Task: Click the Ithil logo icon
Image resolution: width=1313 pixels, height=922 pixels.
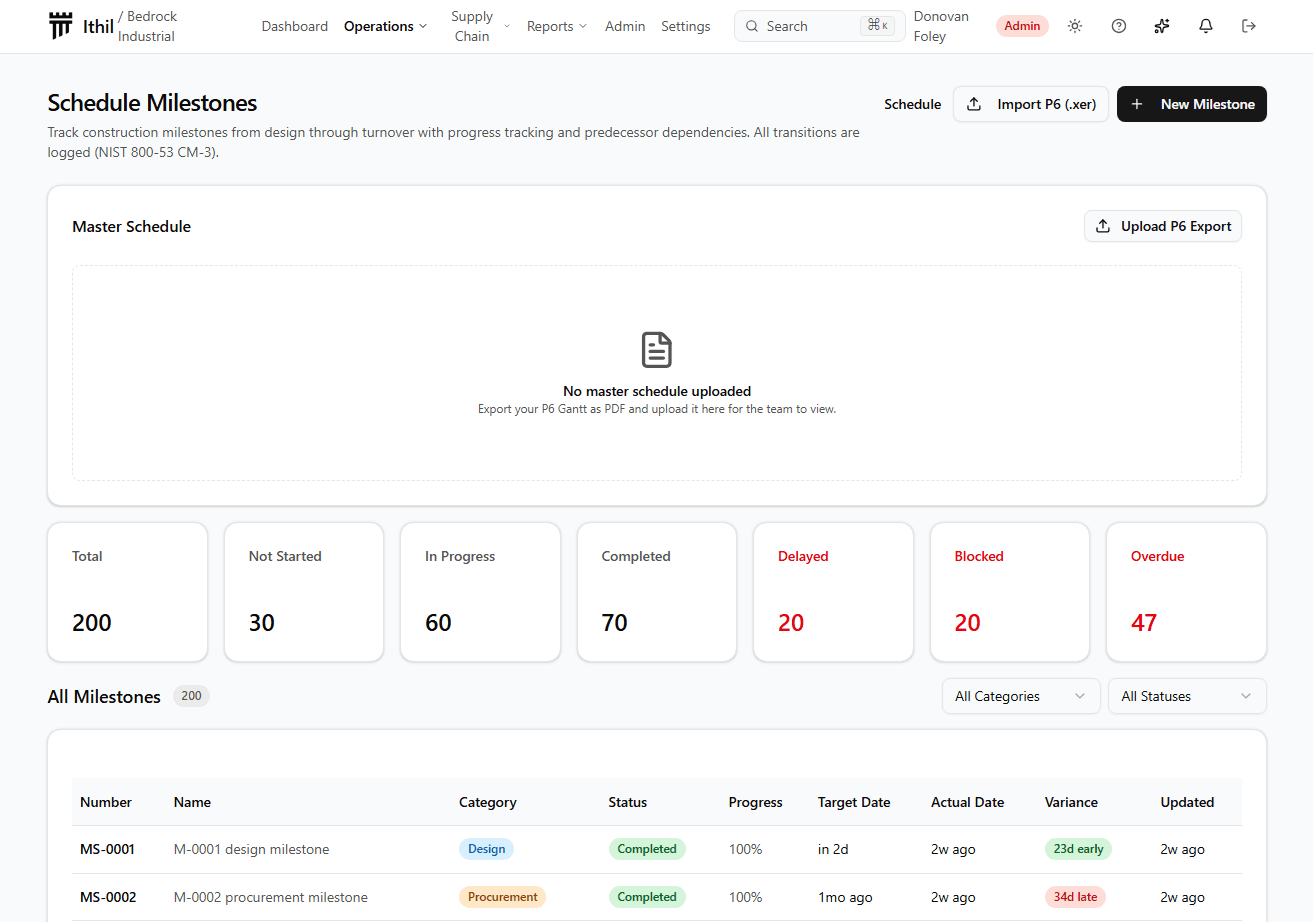Action: (x=60, y=26)
